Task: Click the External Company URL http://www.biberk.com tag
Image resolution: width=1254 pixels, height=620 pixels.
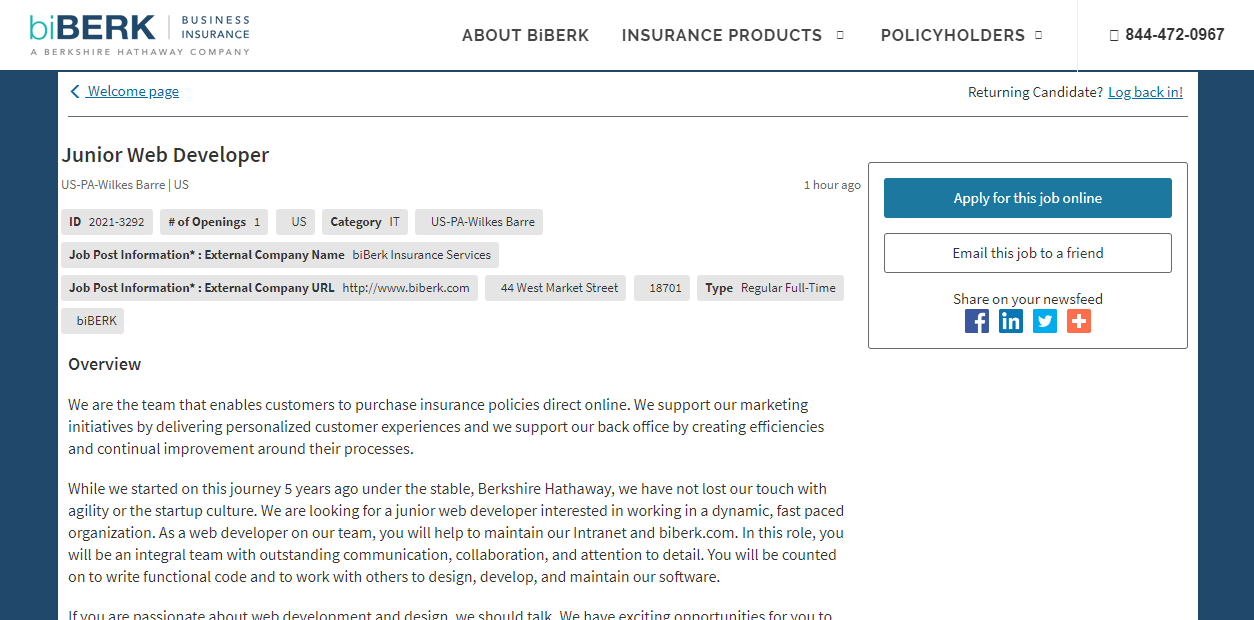Action: [269, 288]
